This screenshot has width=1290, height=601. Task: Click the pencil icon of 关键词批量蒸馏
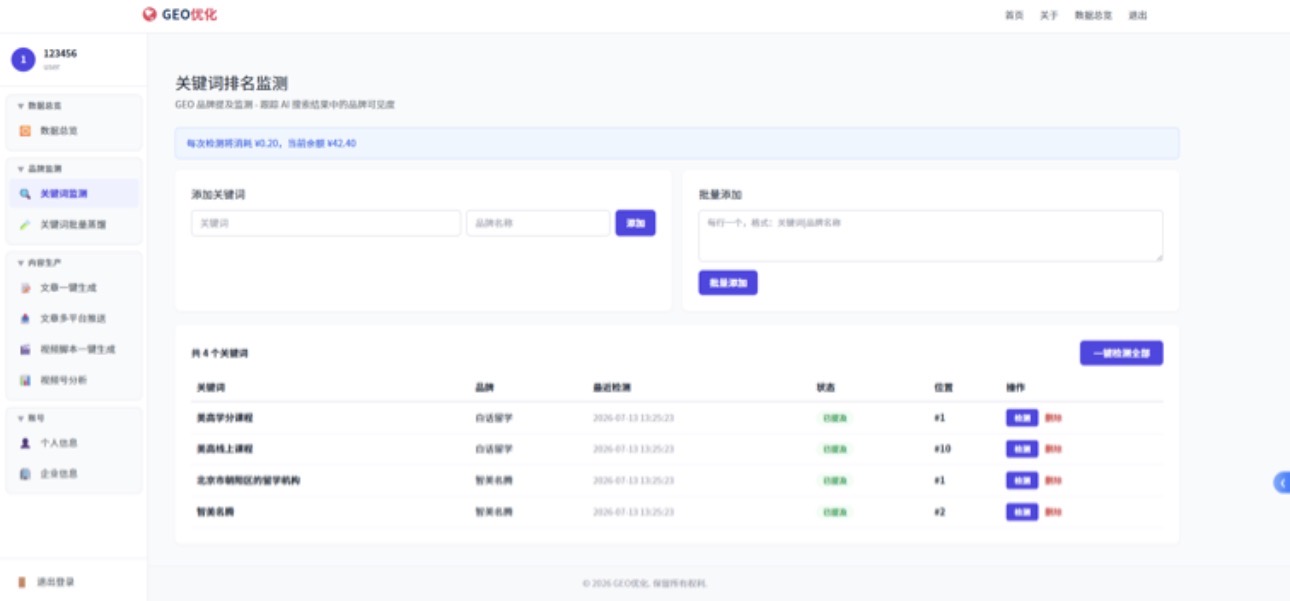click(26, 225)
